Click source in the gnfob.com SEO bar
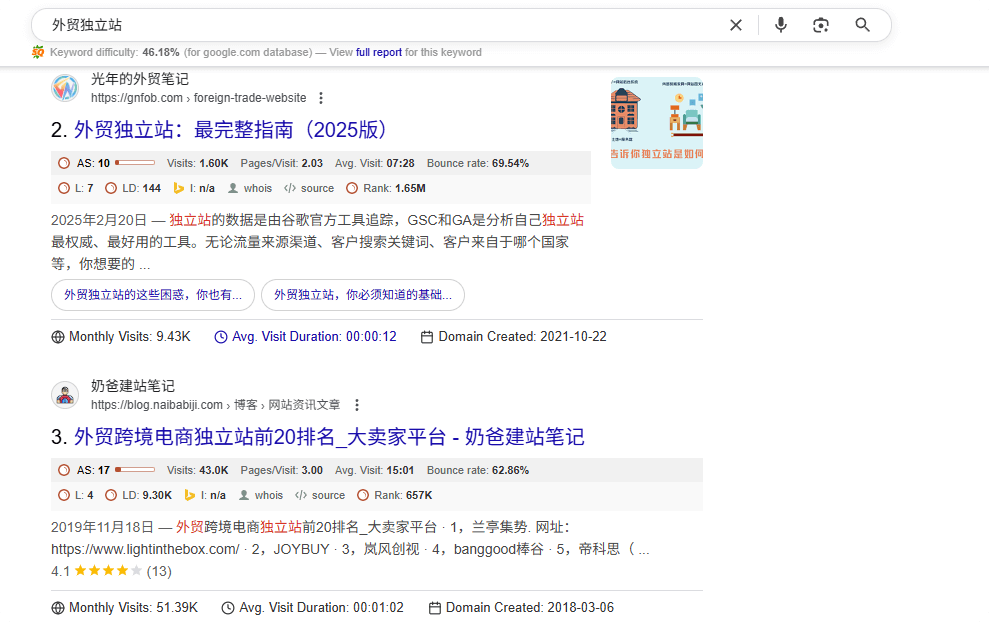 click(317, 188)
